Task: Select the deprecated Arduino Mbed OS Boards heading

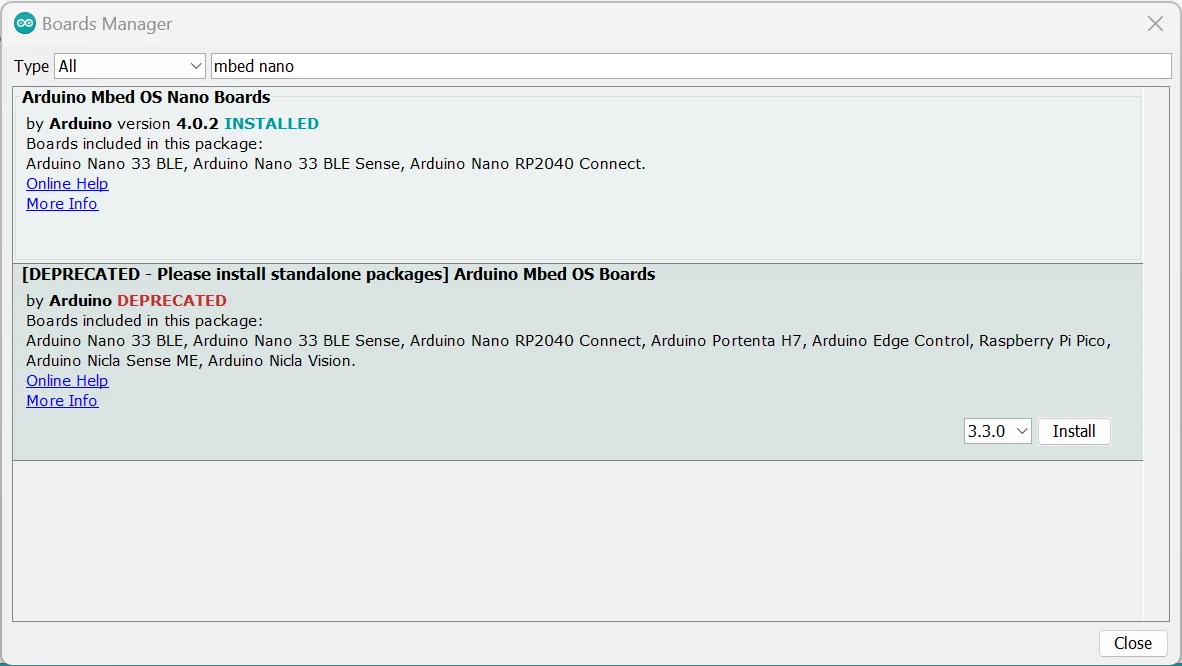Action: click(x=338, y=275)
